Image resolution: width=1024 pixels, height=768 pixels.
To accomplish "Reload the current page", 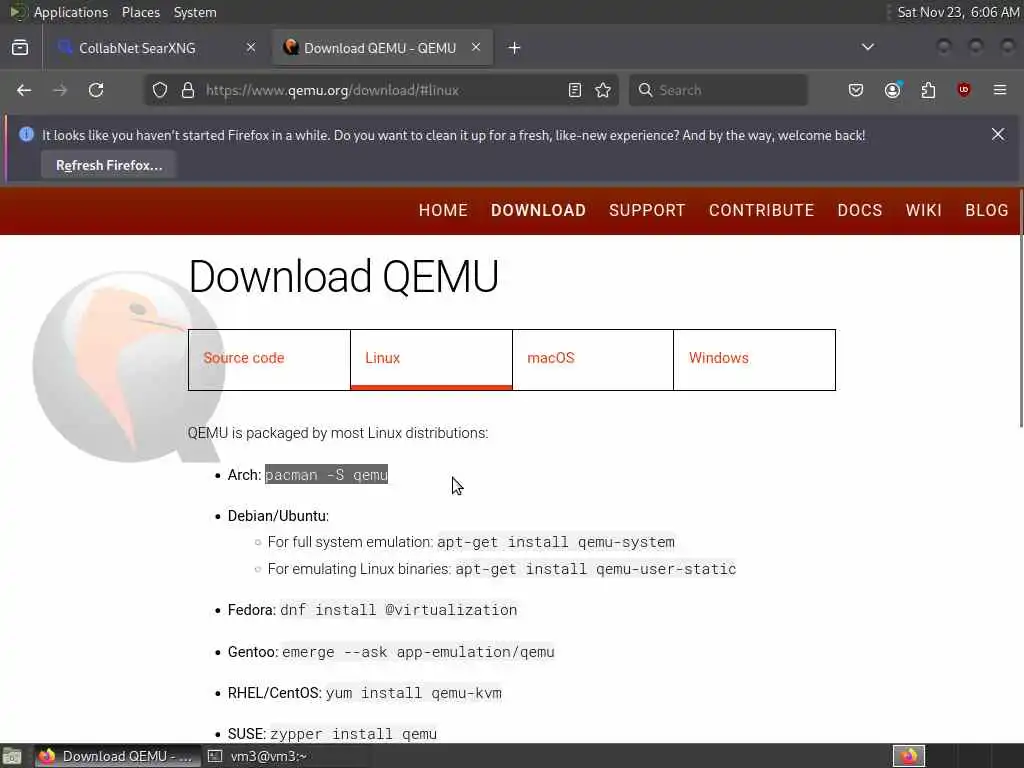I will (96, 90).
